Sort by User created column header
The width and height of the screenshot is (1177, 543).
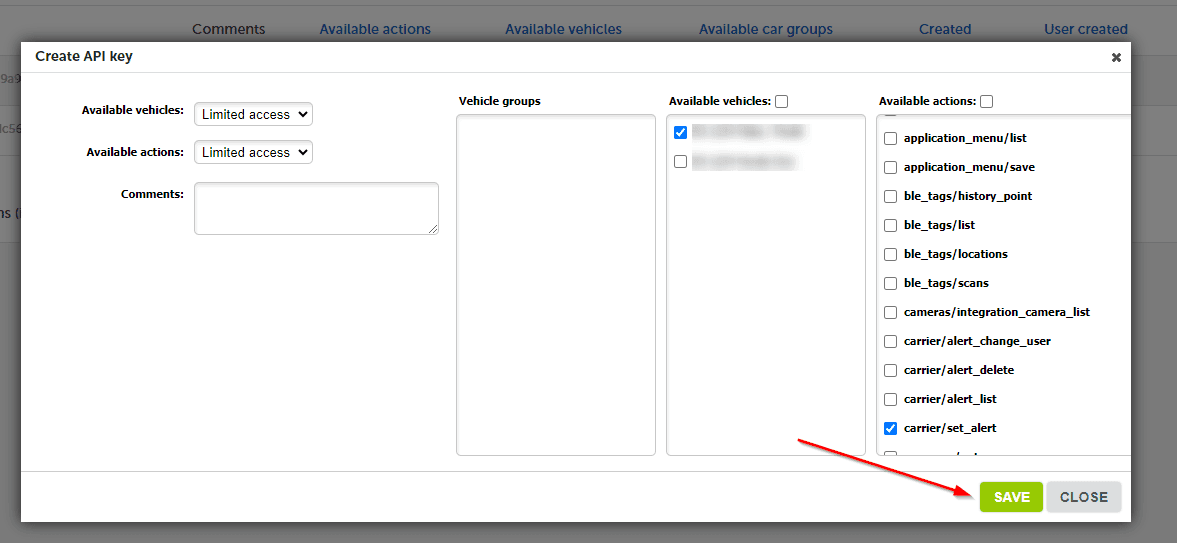point(1085,29)
